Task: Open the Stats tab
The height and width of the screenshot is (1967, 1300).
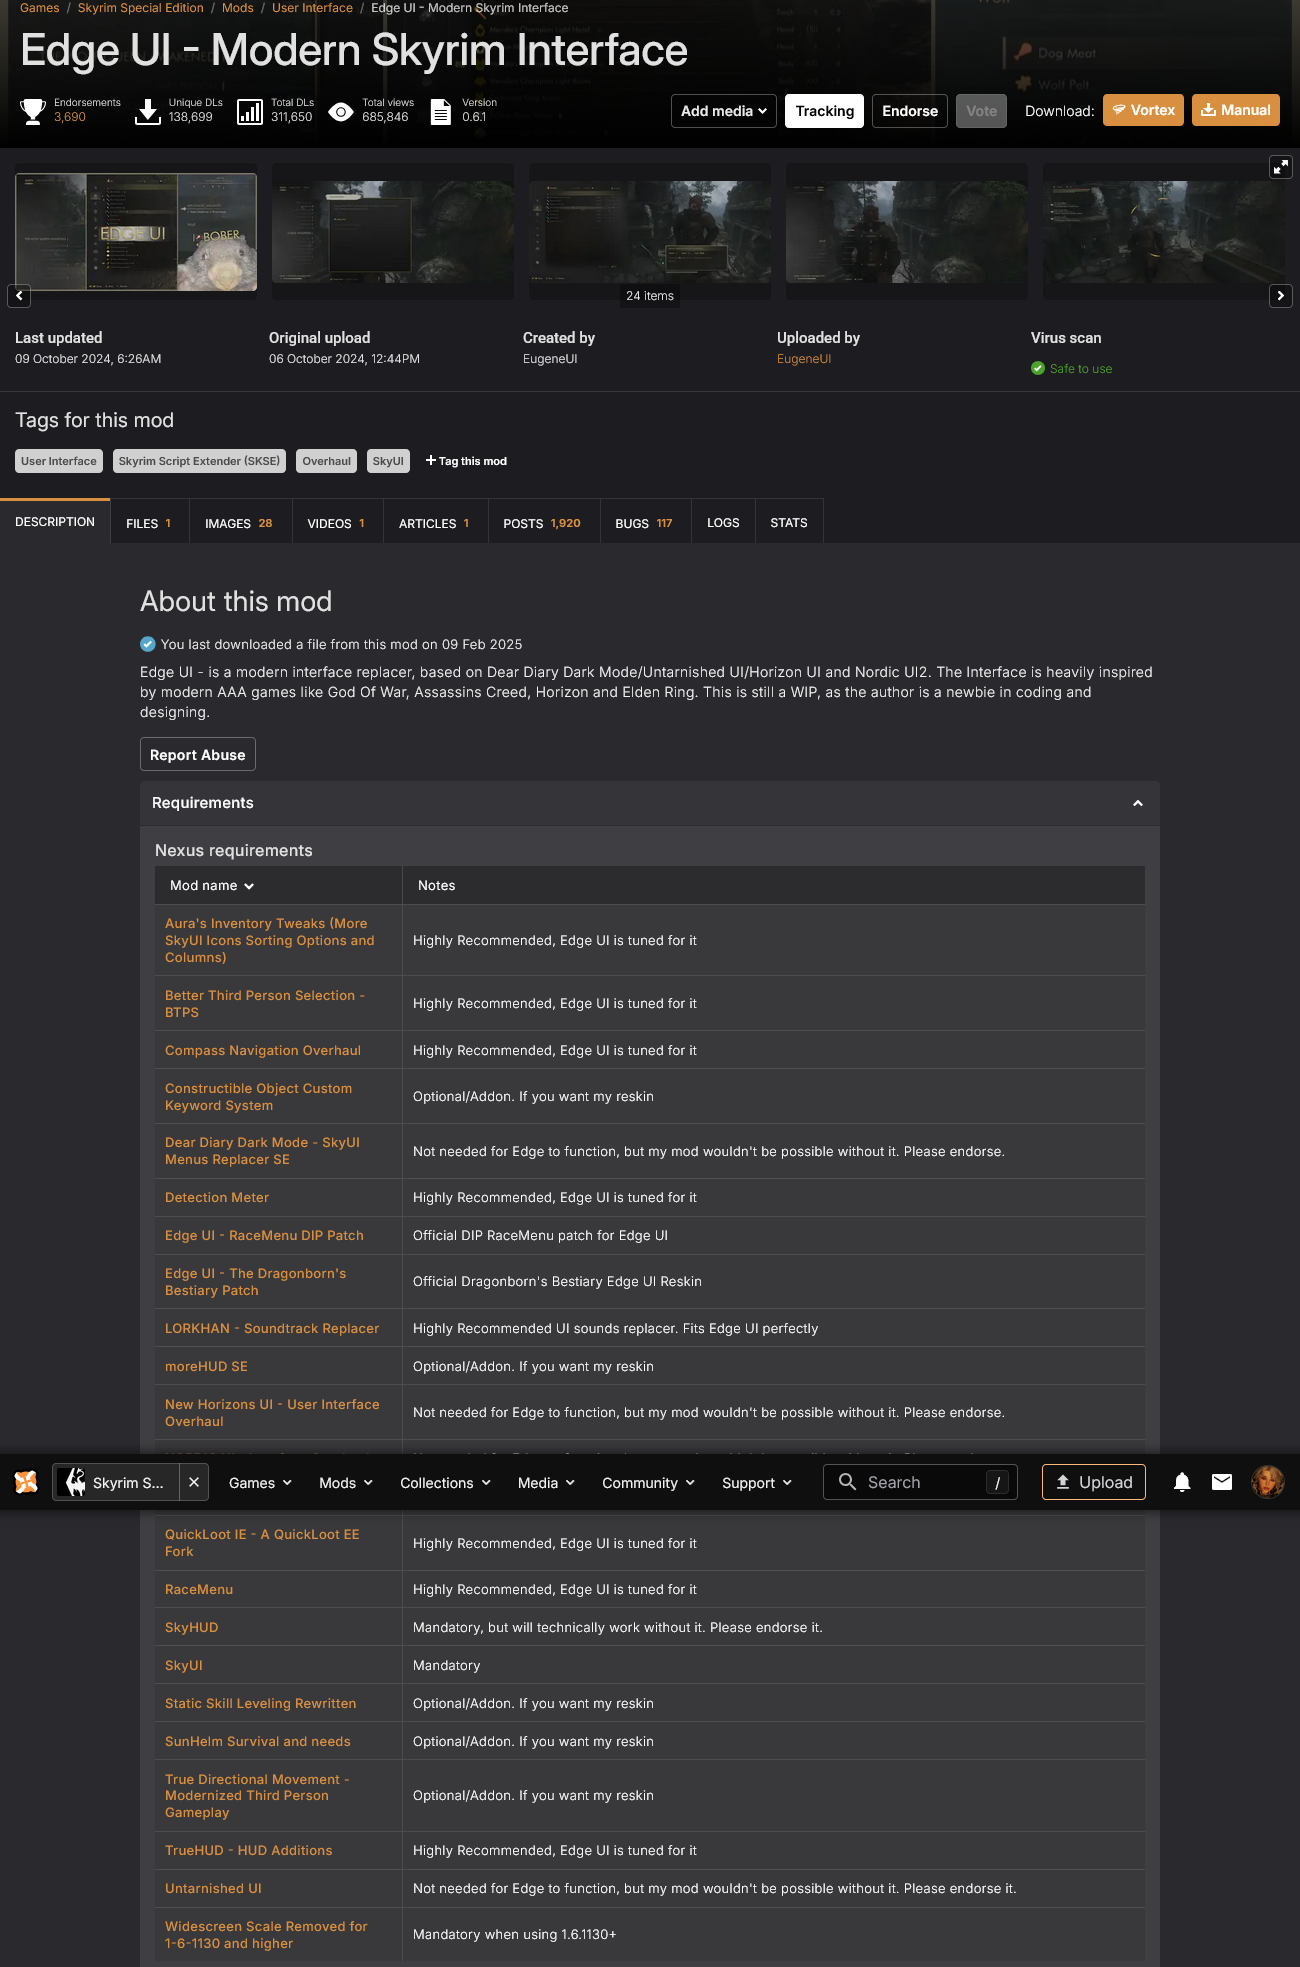Action: pyautogui.click(x=789, y=523)
